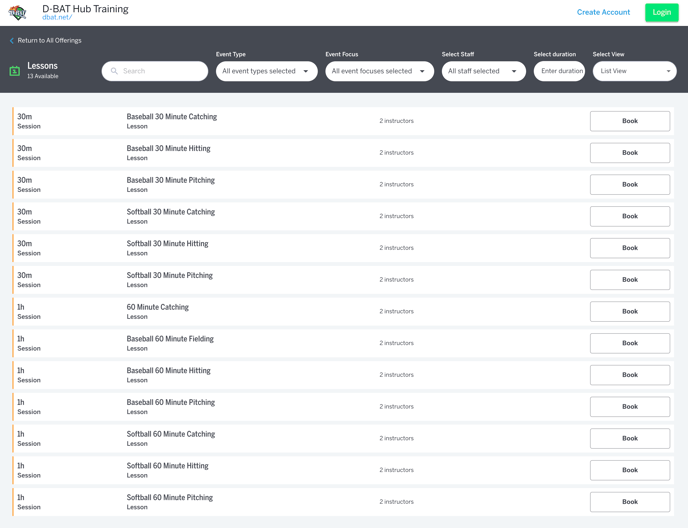
Task: Select the 60 Minute Catching title
Action: point(158,307)
